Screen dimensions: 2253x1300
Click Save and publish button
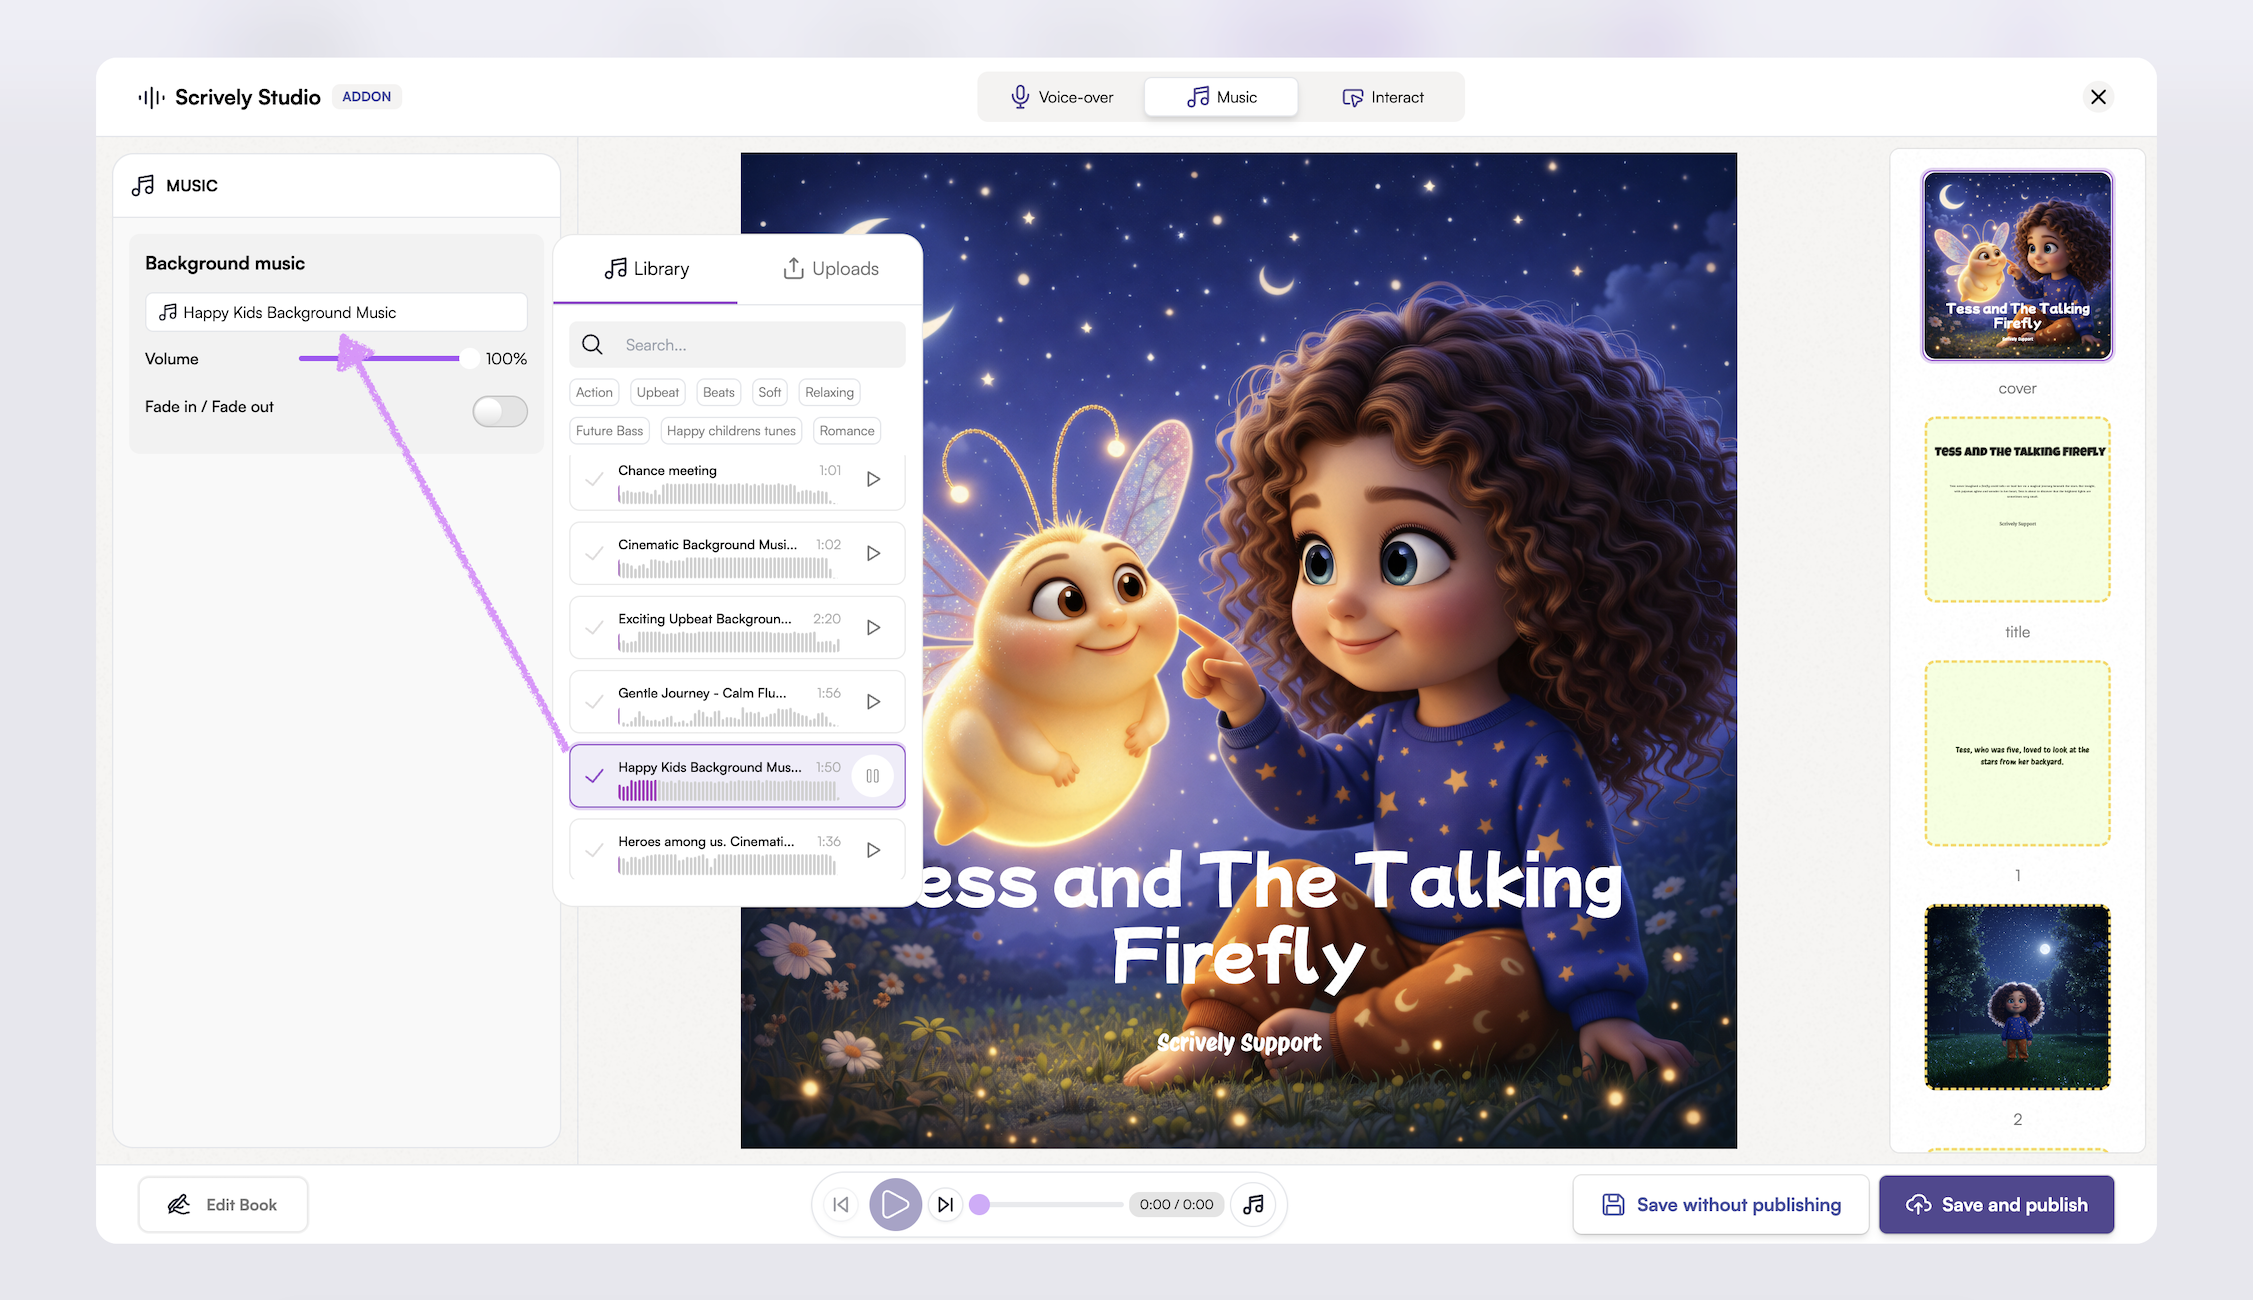coord(1996,1205)
